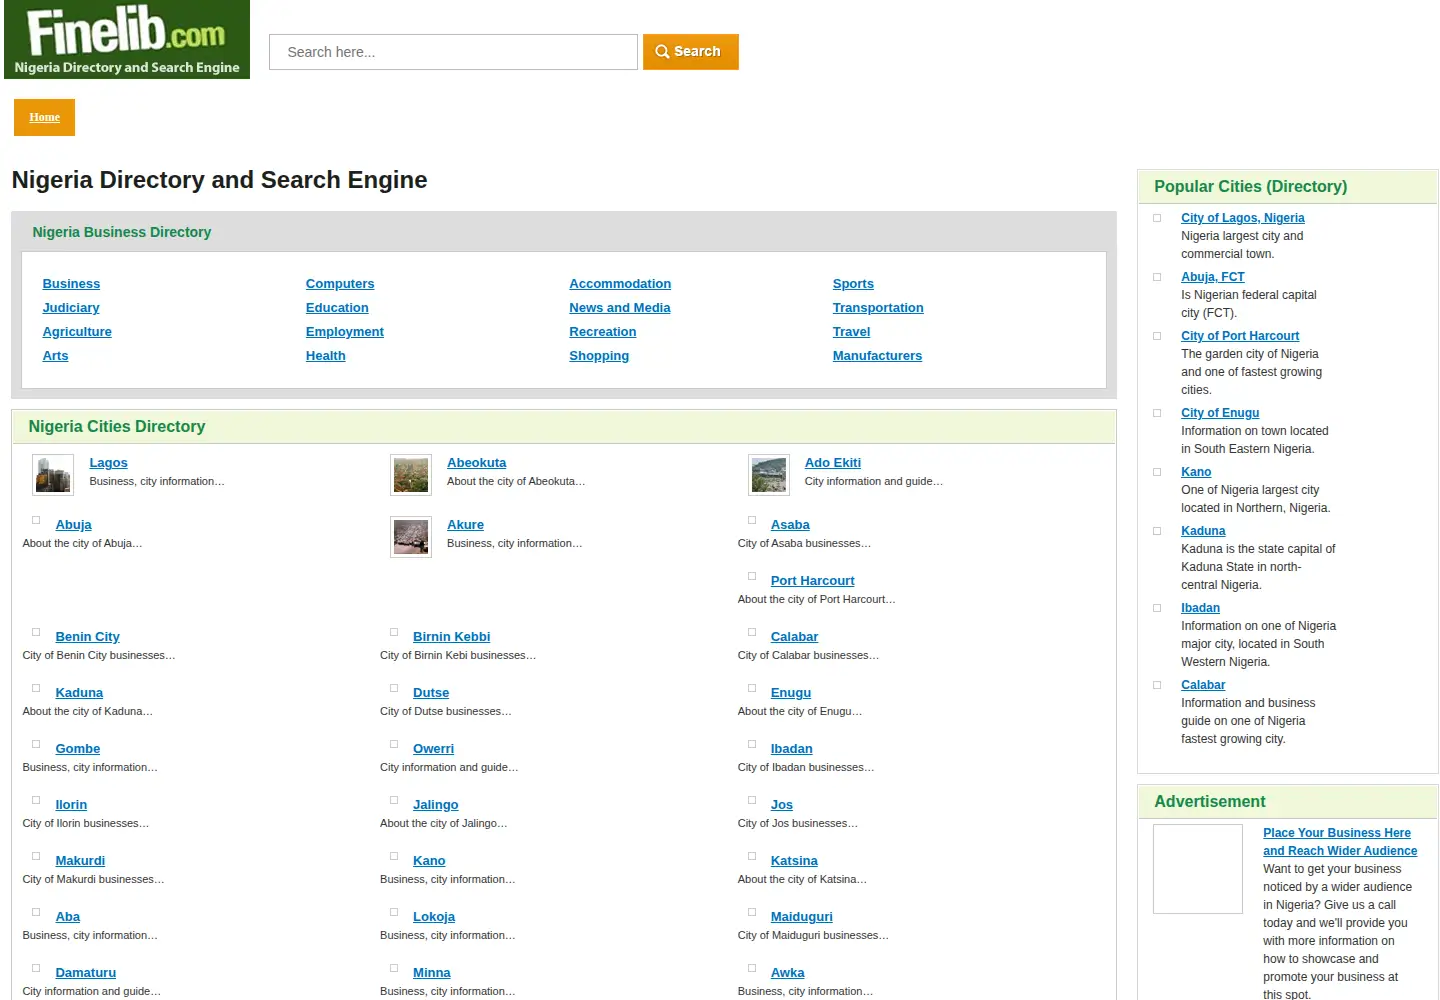
Task: Open the Asaba directory link
Action: (790, 525)
